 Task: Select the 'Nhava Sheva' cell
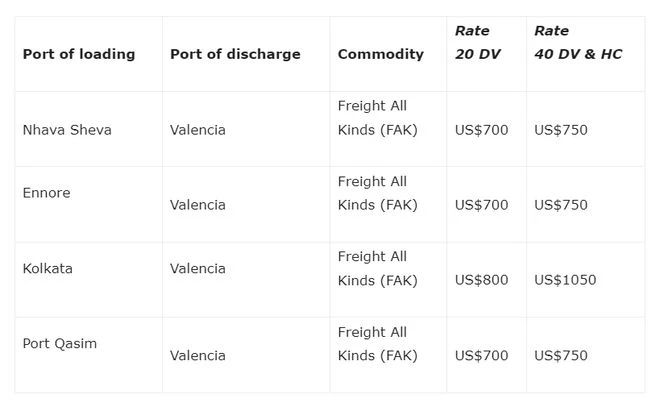coord(67,130)
